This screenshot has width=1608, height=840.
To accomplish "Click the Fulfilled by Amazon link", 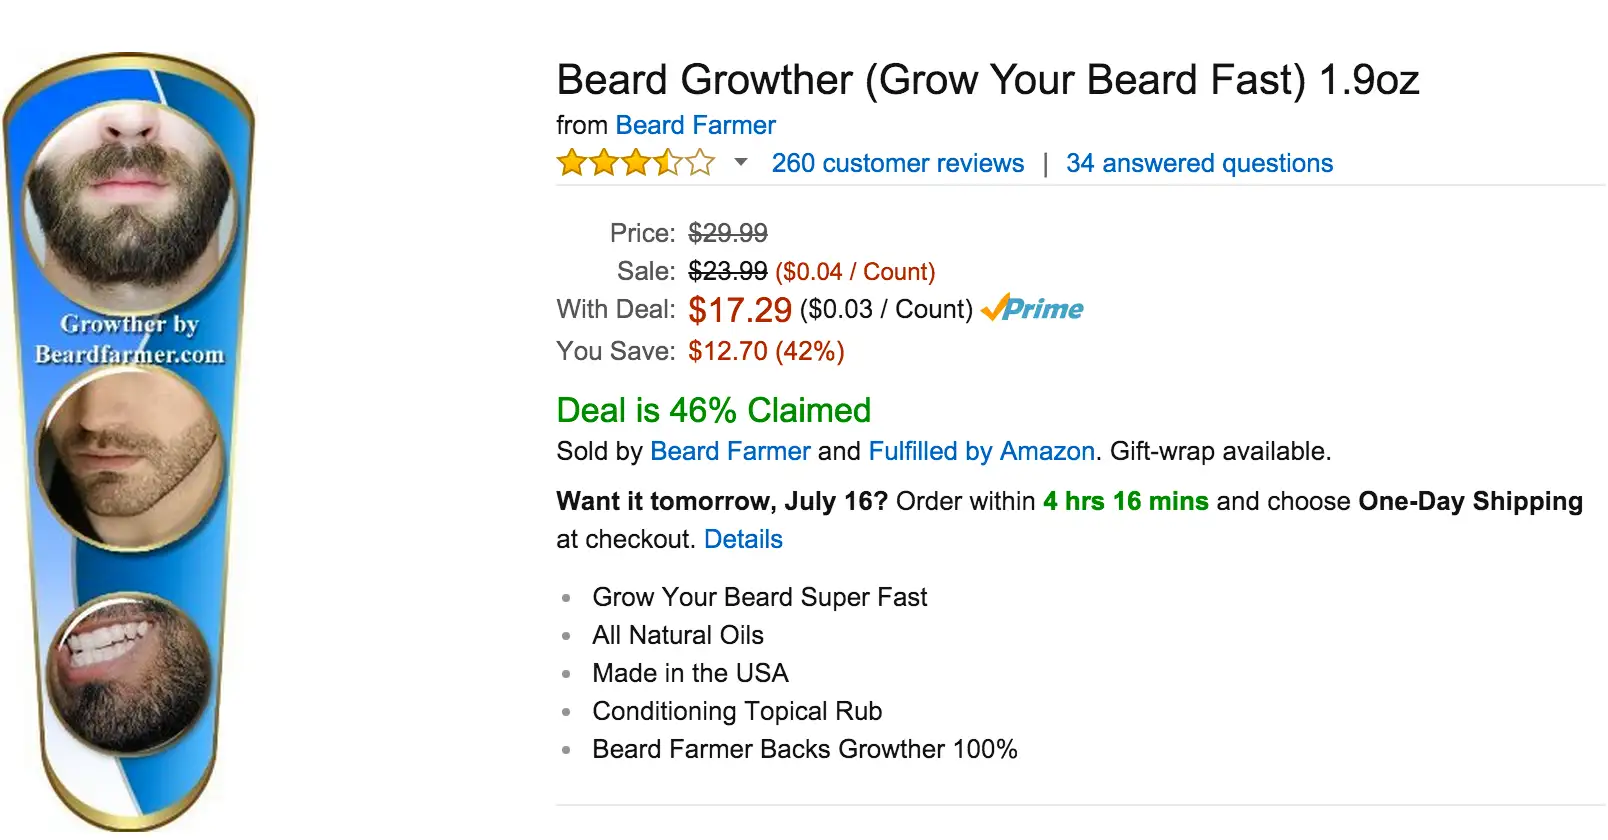I will tap(981, 451).
